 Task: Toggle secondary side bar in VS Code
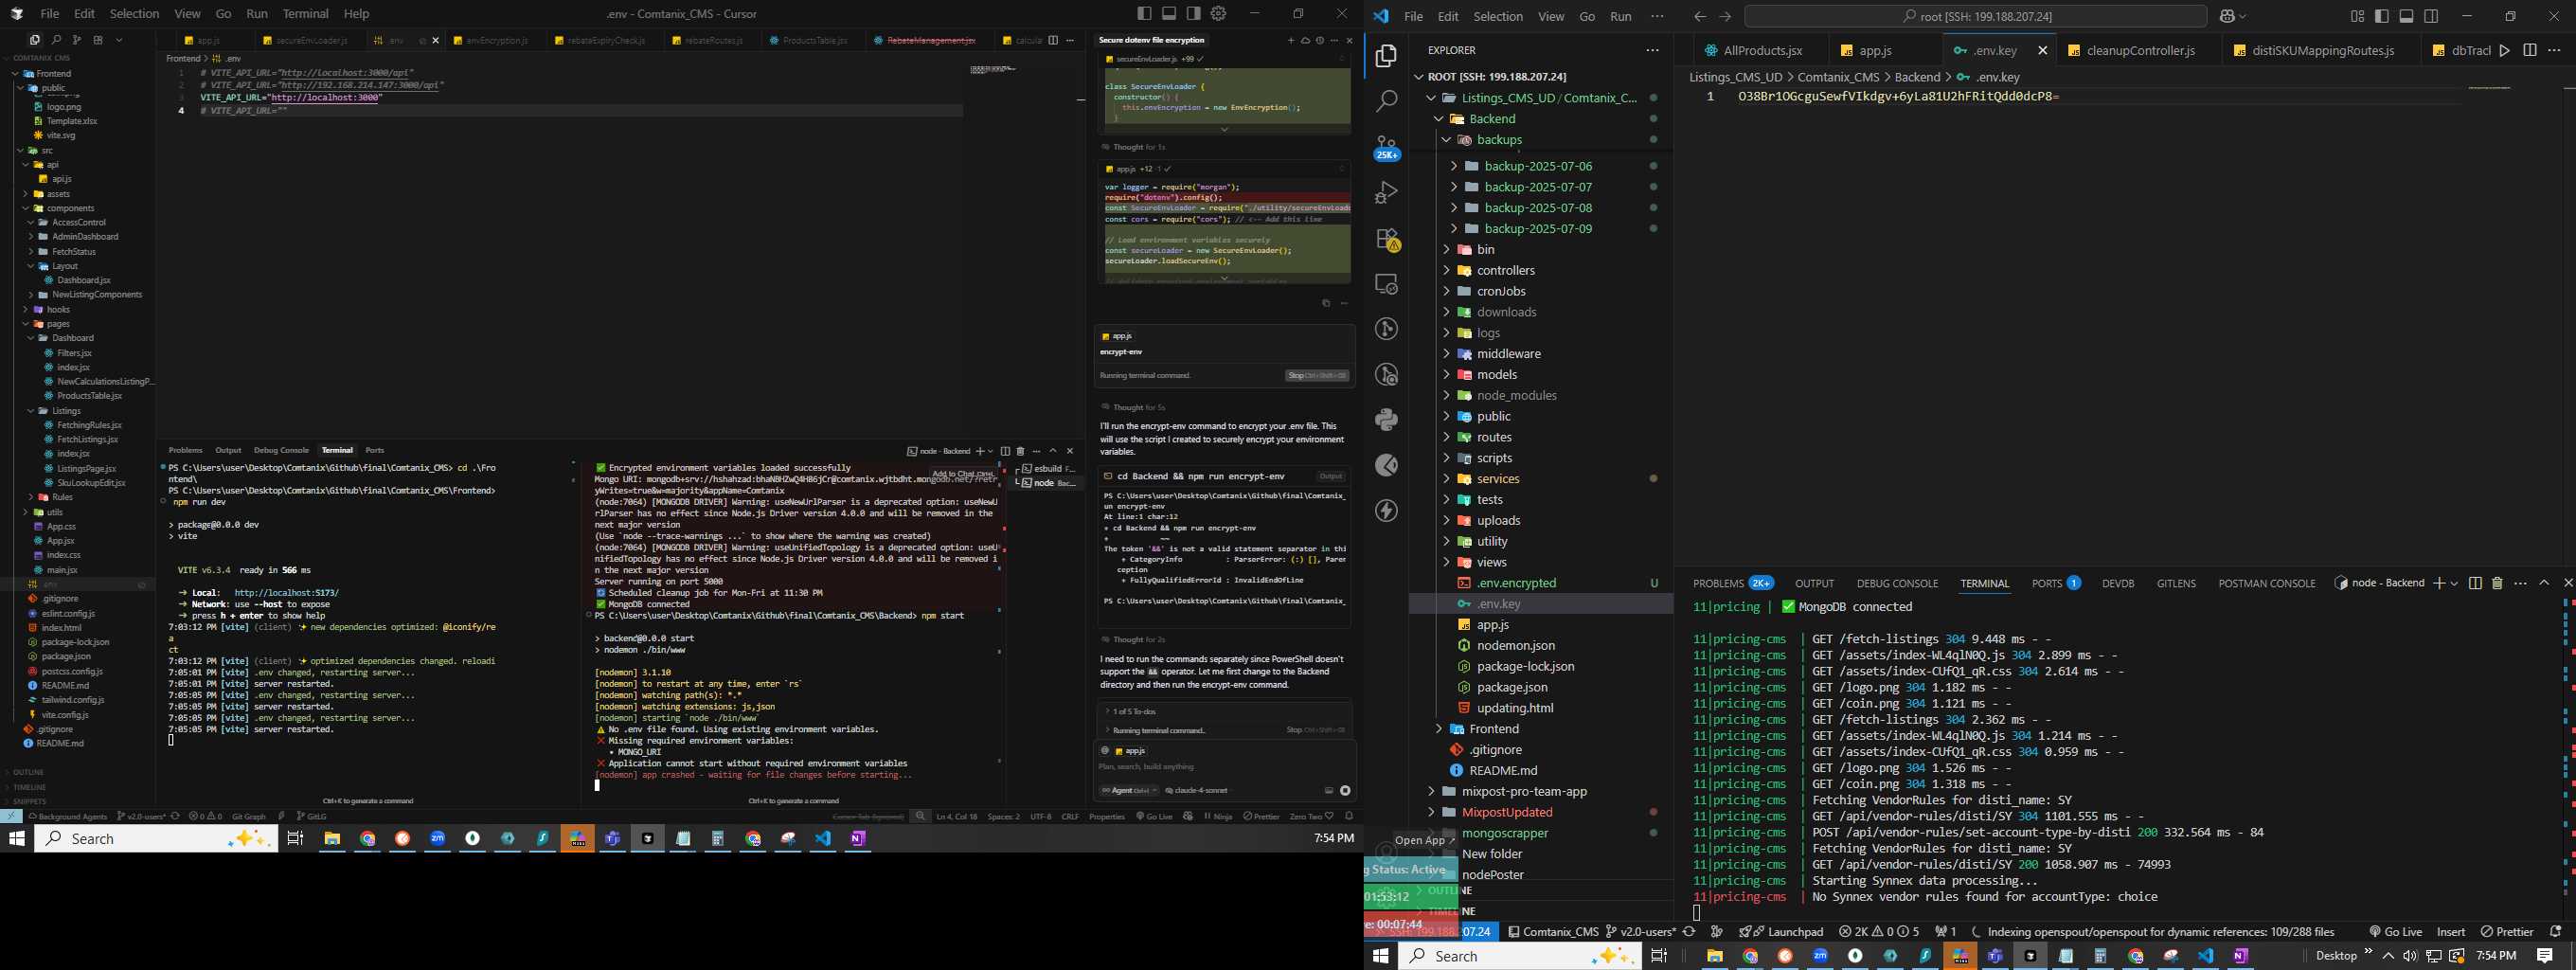[2431, 16]
